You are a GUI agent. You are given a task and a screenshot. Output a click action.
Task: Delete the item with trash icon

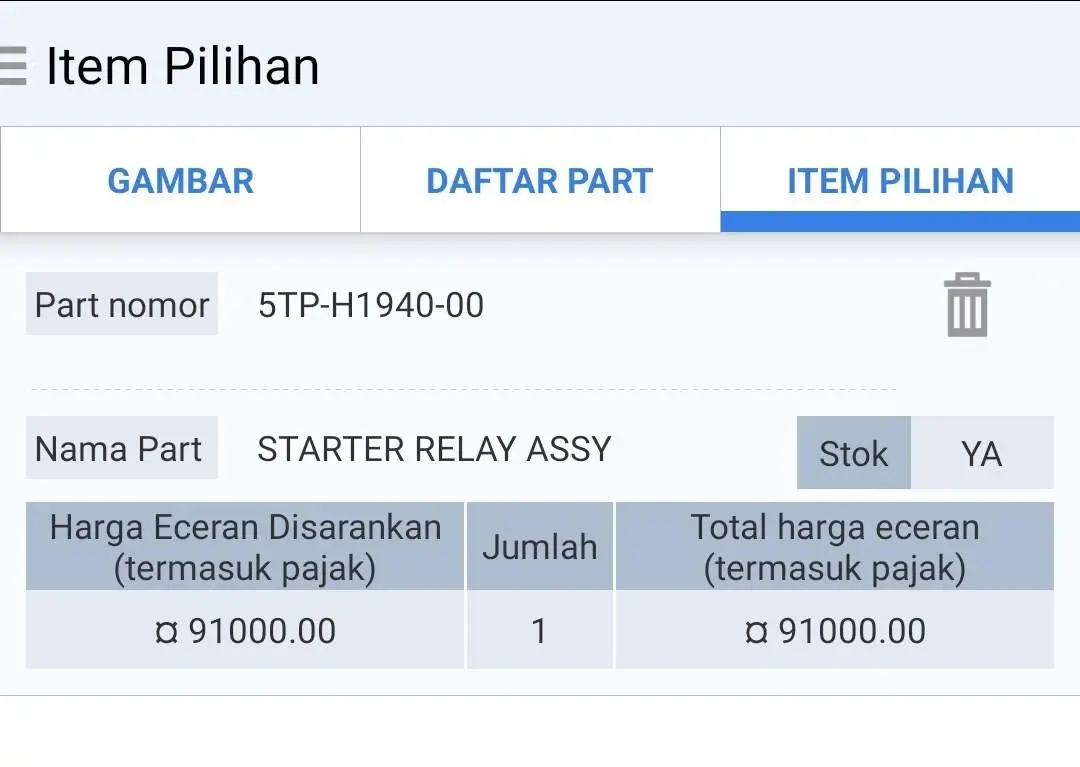[x=967, y=305]
